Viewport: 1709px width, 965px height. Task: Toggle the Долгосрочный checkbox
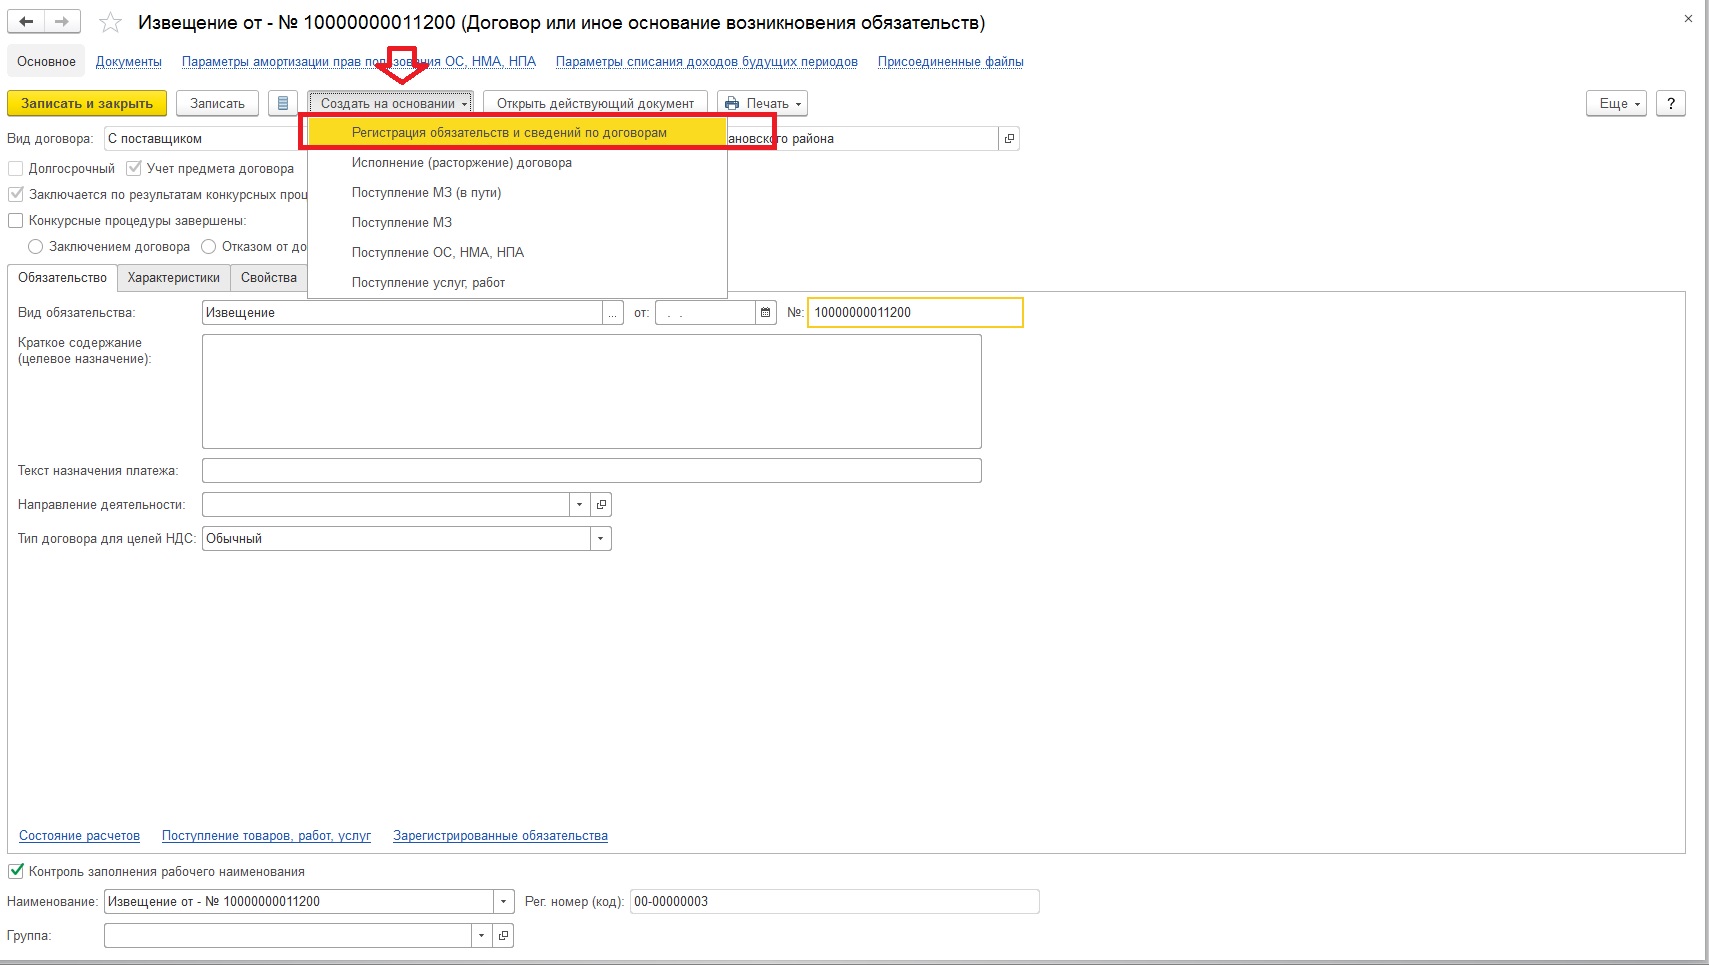[15, 168]
